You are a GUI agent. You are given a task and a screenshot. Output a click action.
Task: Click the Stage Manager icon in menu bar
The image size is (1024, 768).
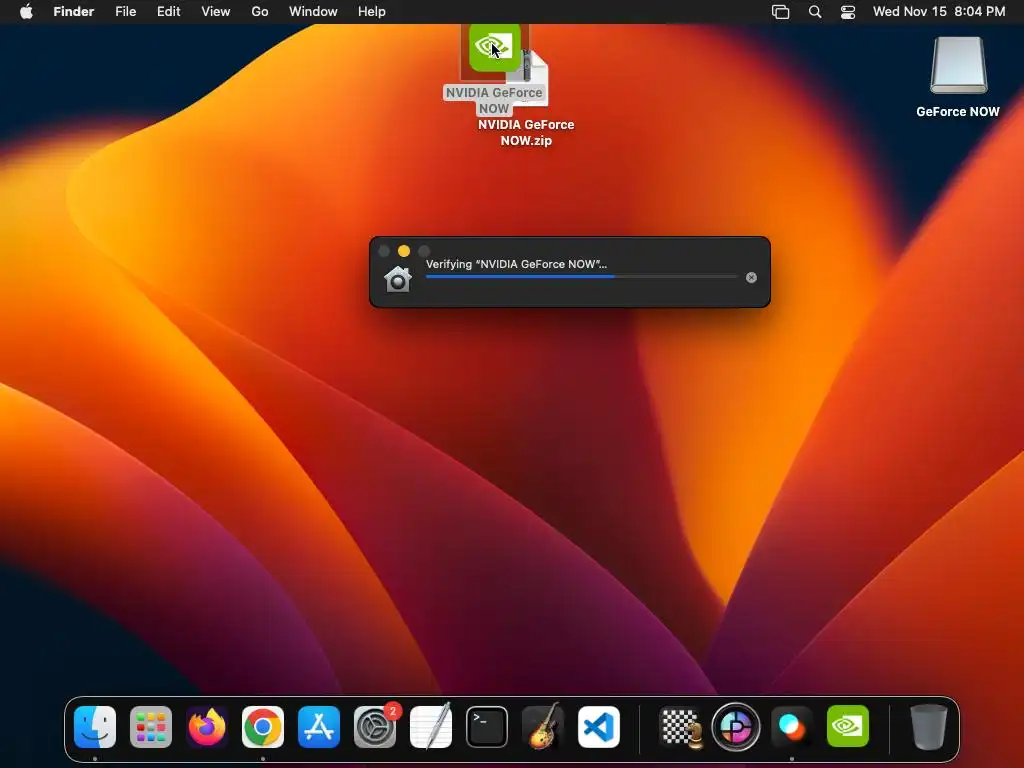point(780,12)
